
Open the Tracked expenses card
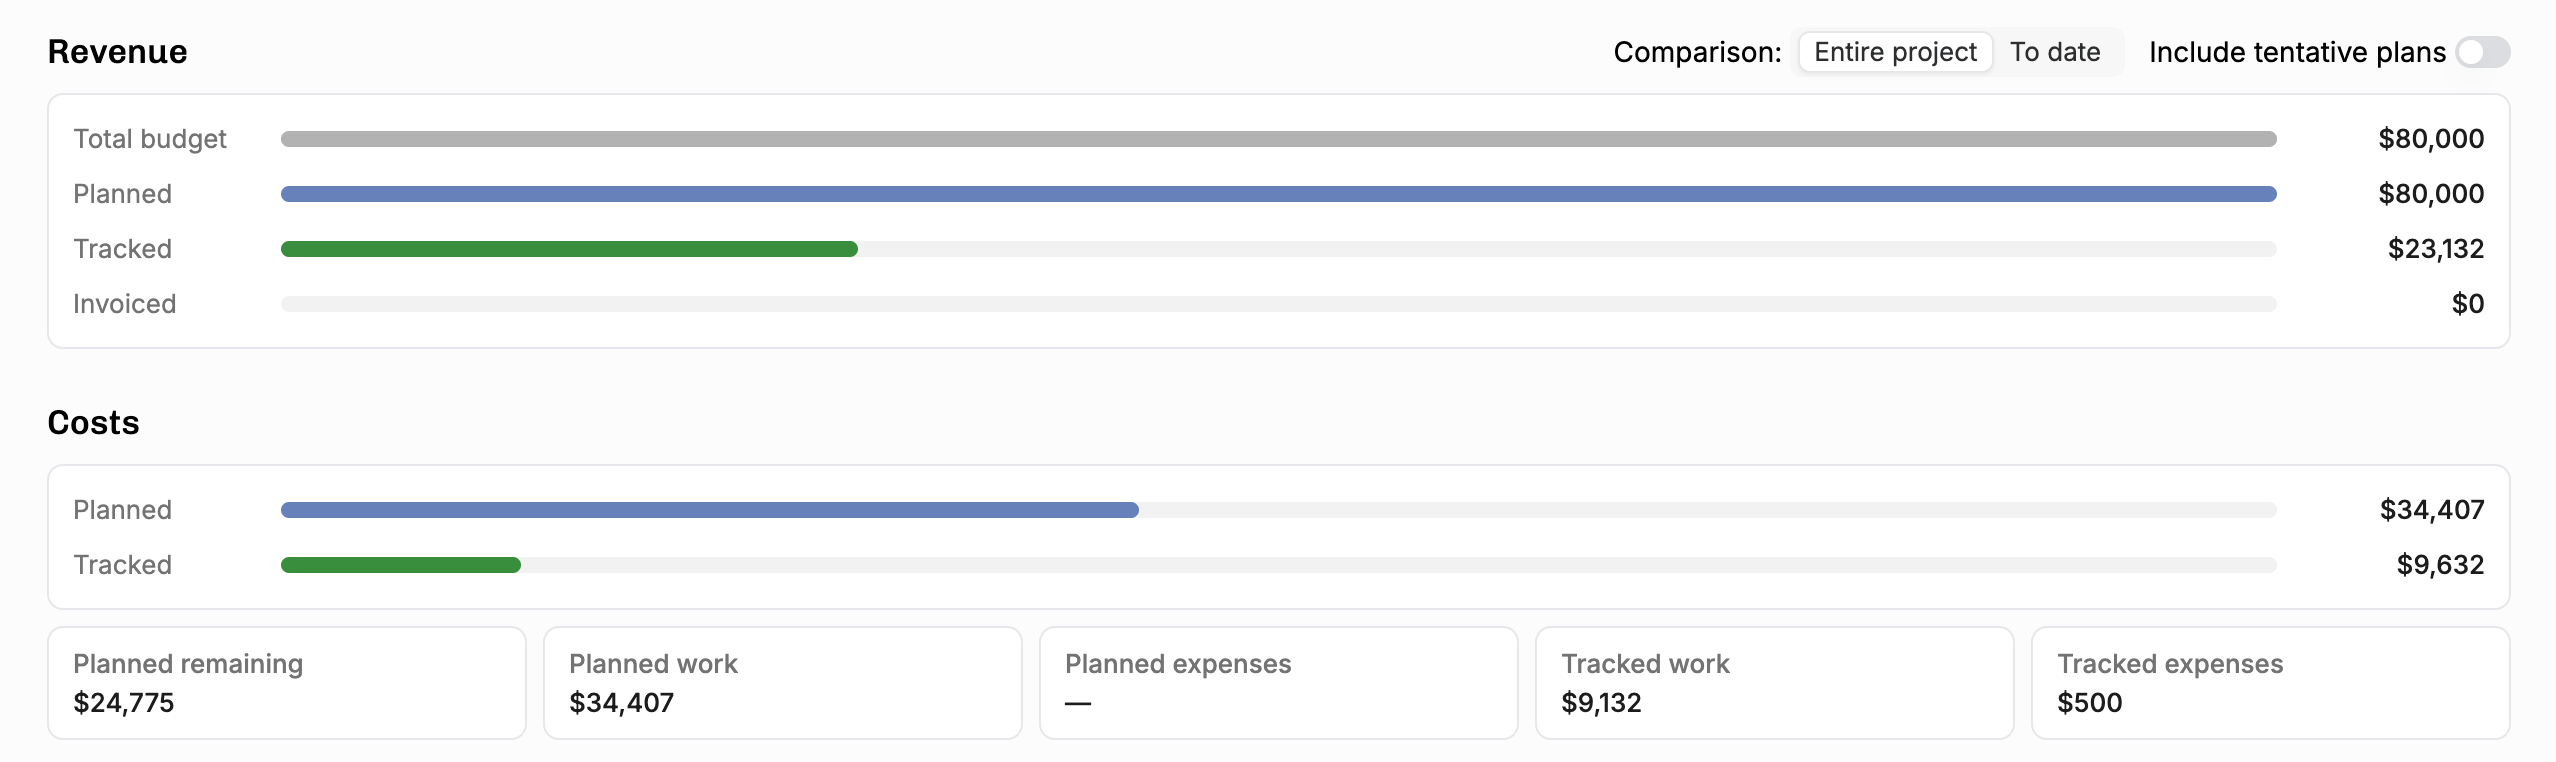2270,683
